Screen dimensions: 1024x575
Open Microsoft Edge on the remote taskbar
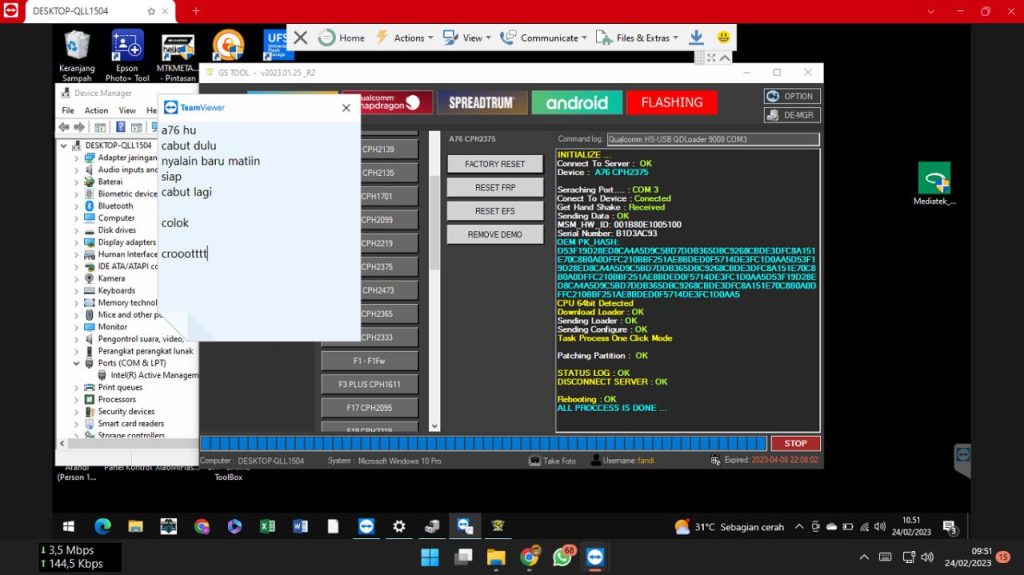[103, 526]
